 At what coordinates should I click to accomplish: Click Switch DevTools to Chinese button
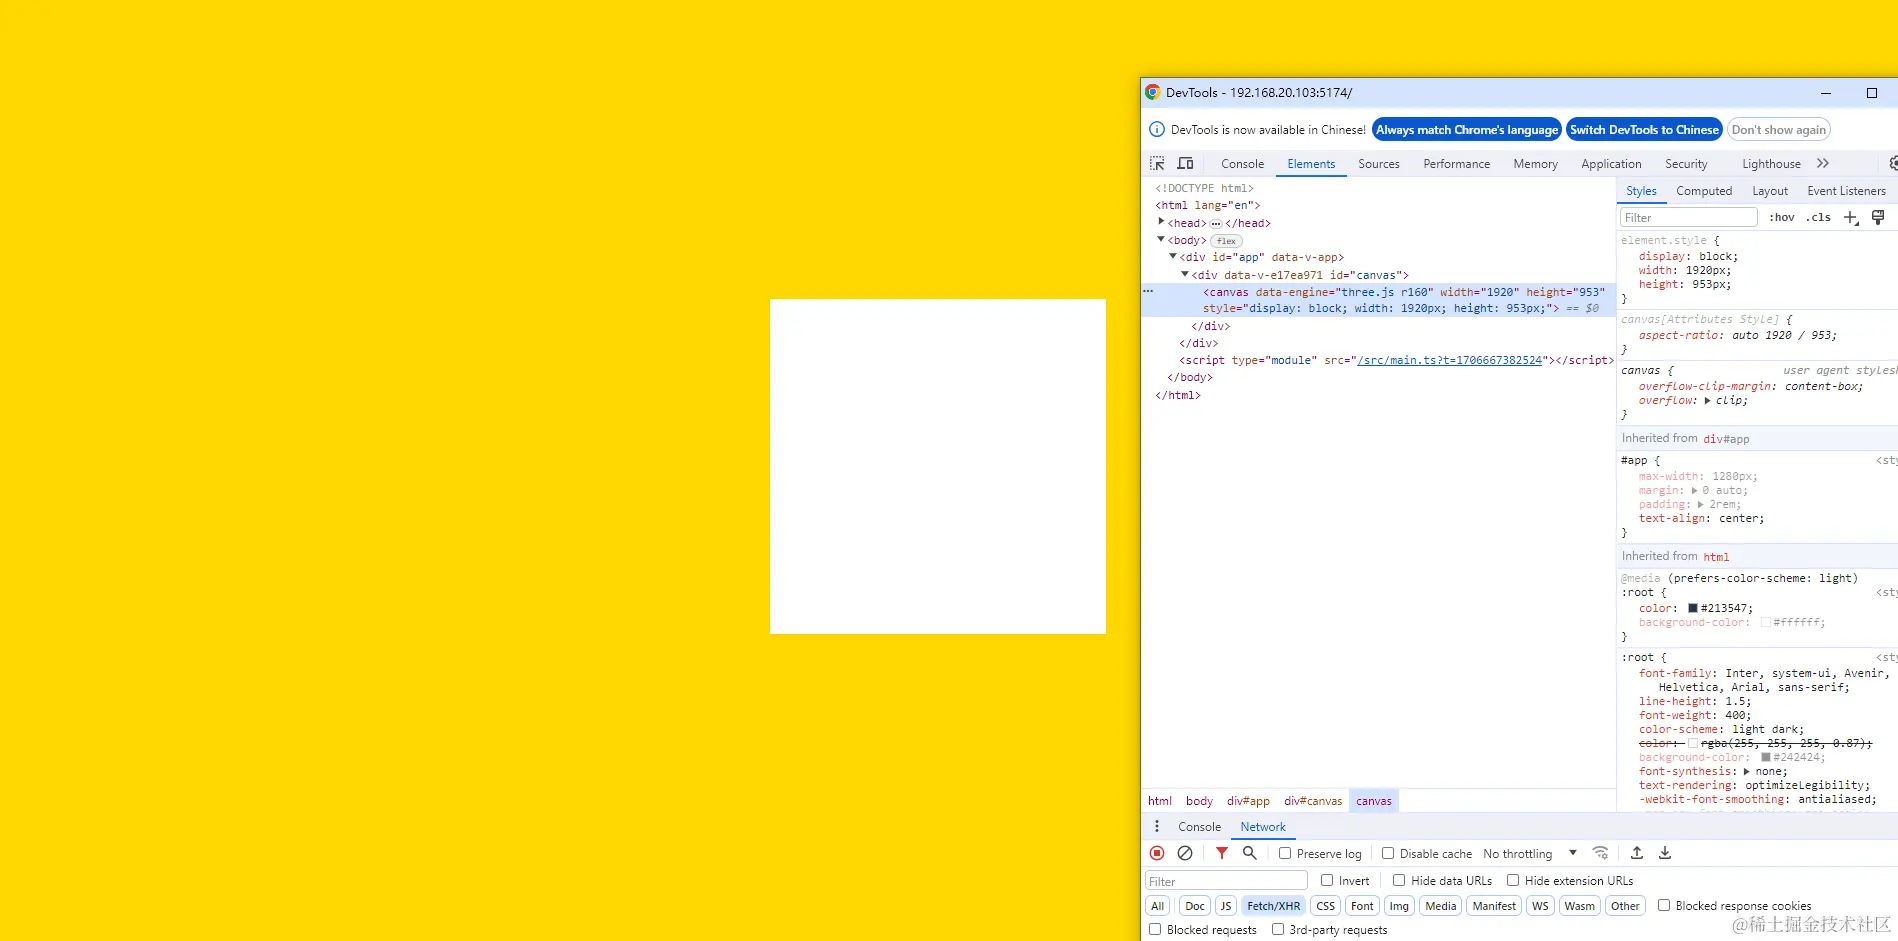pos(1644,129)
